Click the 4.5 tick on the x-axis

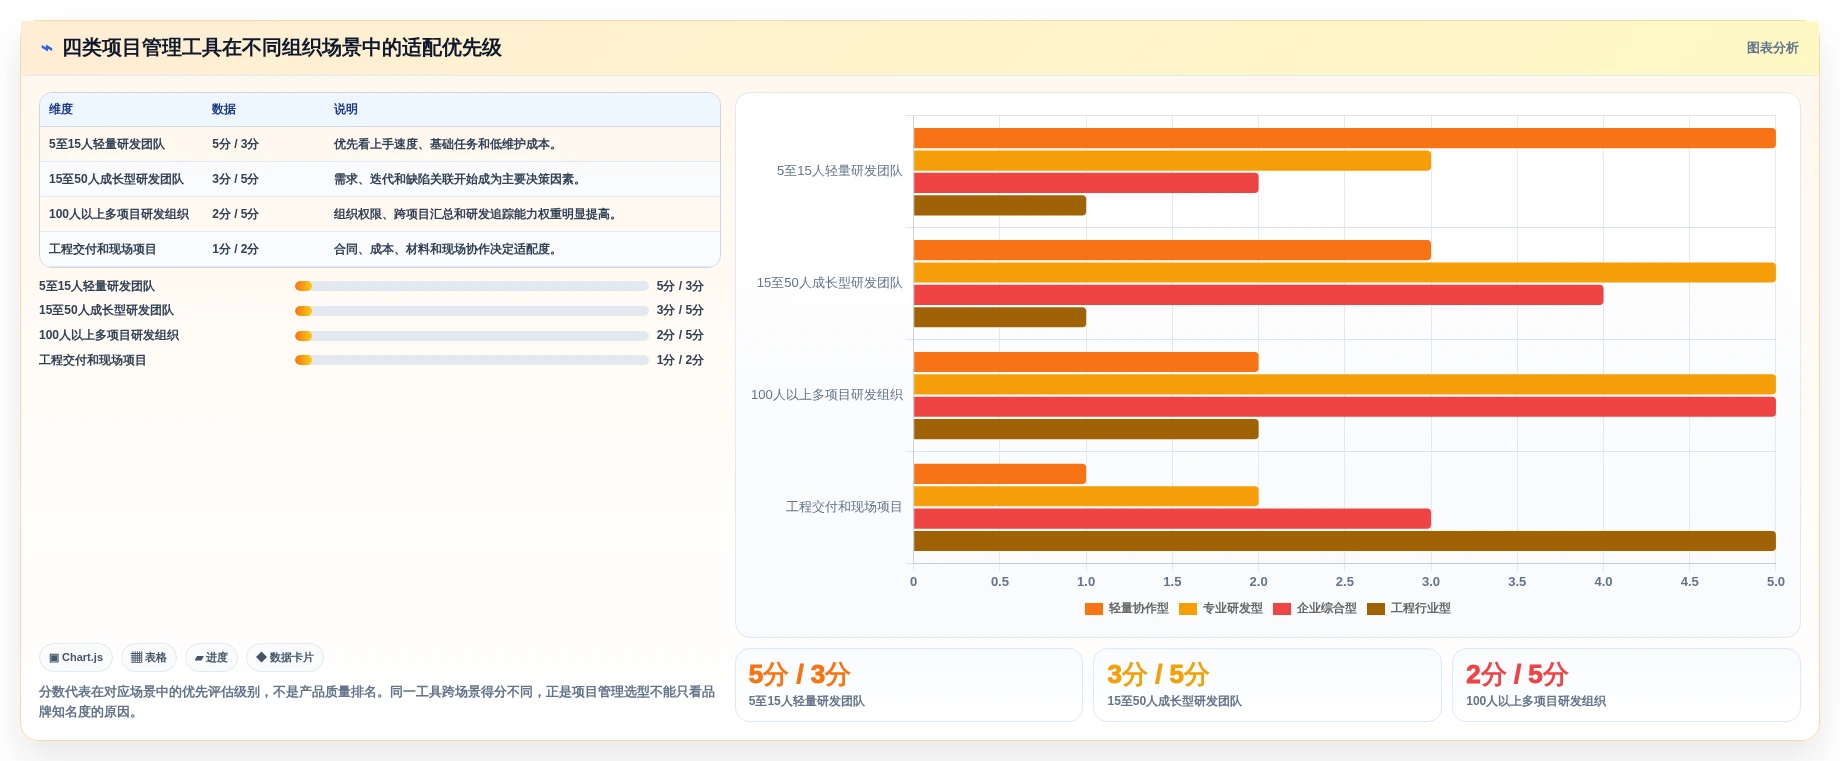1689,582
